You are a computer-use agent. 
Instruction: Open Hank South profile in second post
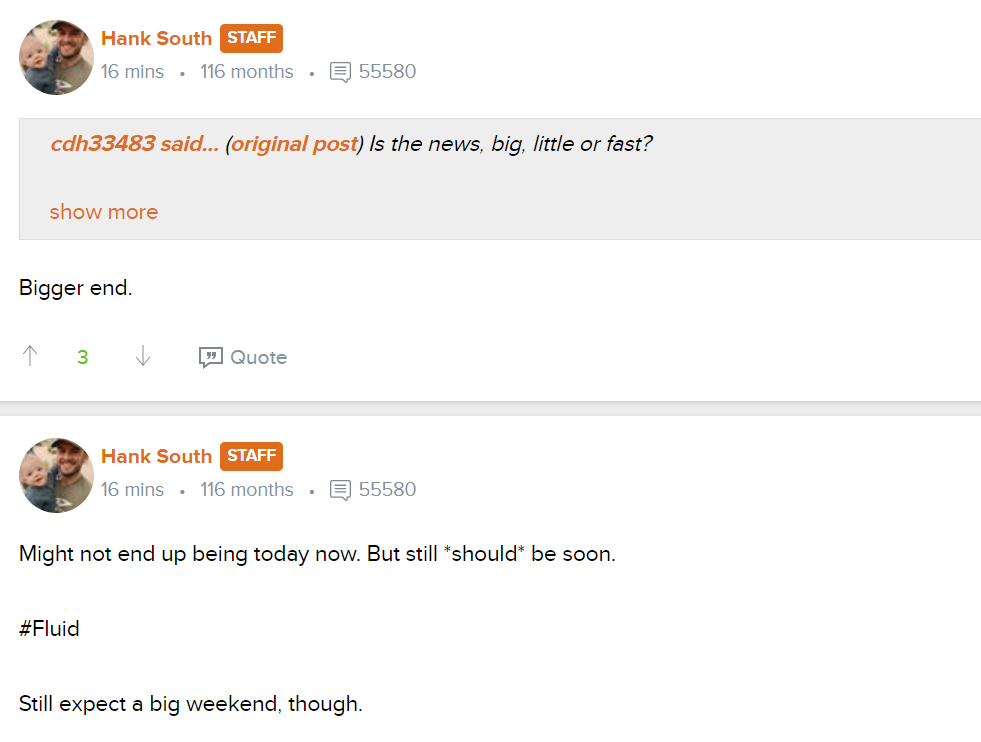[x=156, y=456]
